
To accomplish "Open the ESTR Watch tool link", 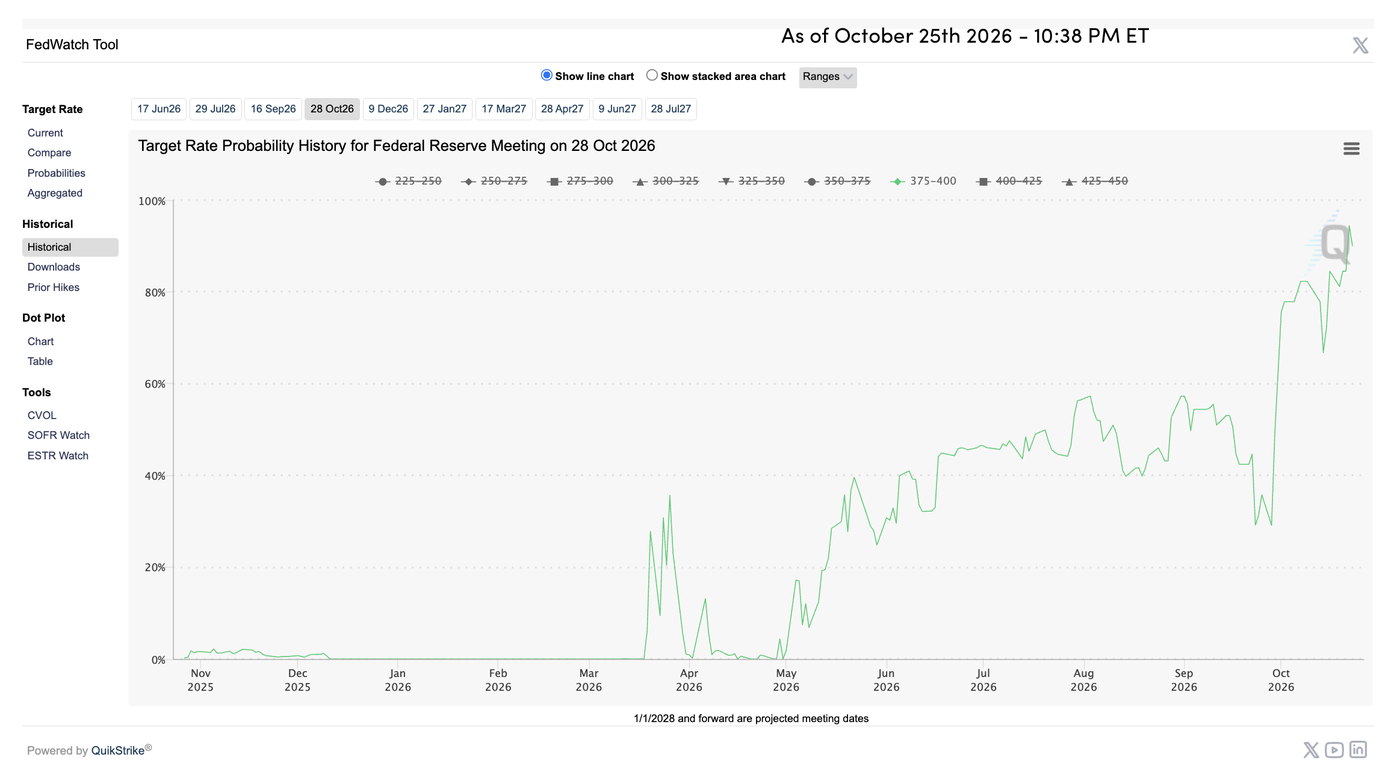I will (58, 455).
